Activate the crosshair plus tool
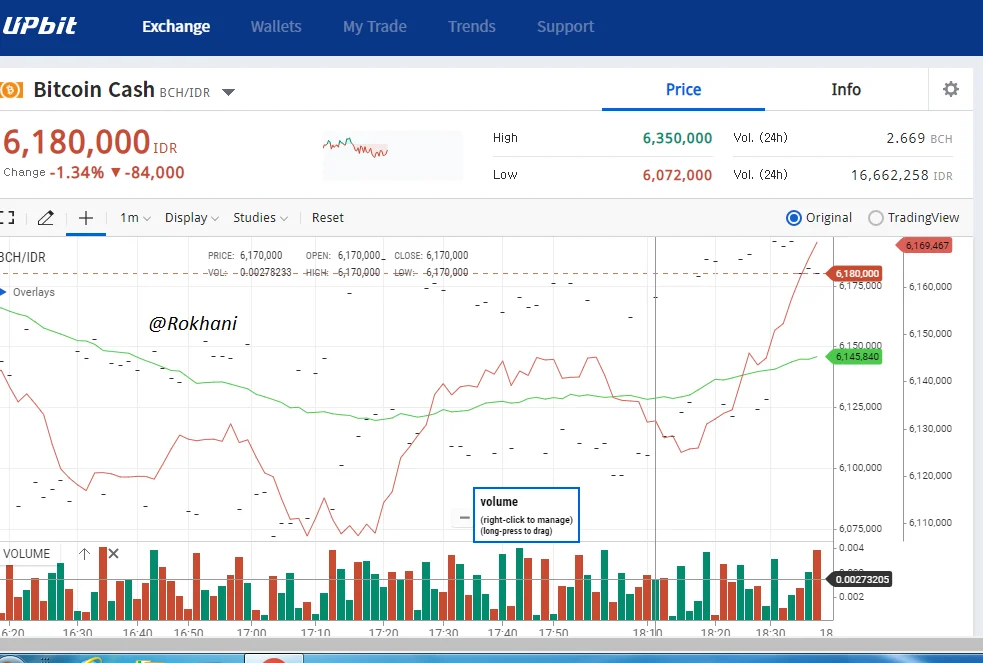Screen dimensions: 983x663 click(86, 217)
